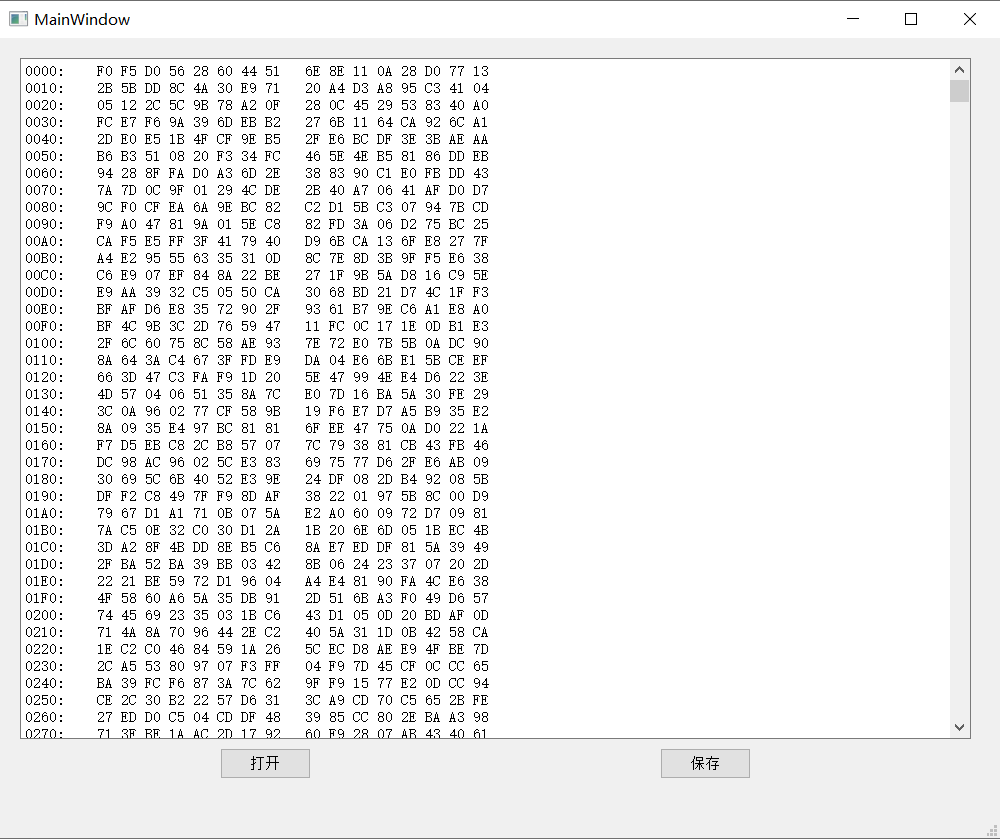This screenshot has height=839, width=1000.
Task: Click the address label 0140:
Action: [x=45, y=411]
